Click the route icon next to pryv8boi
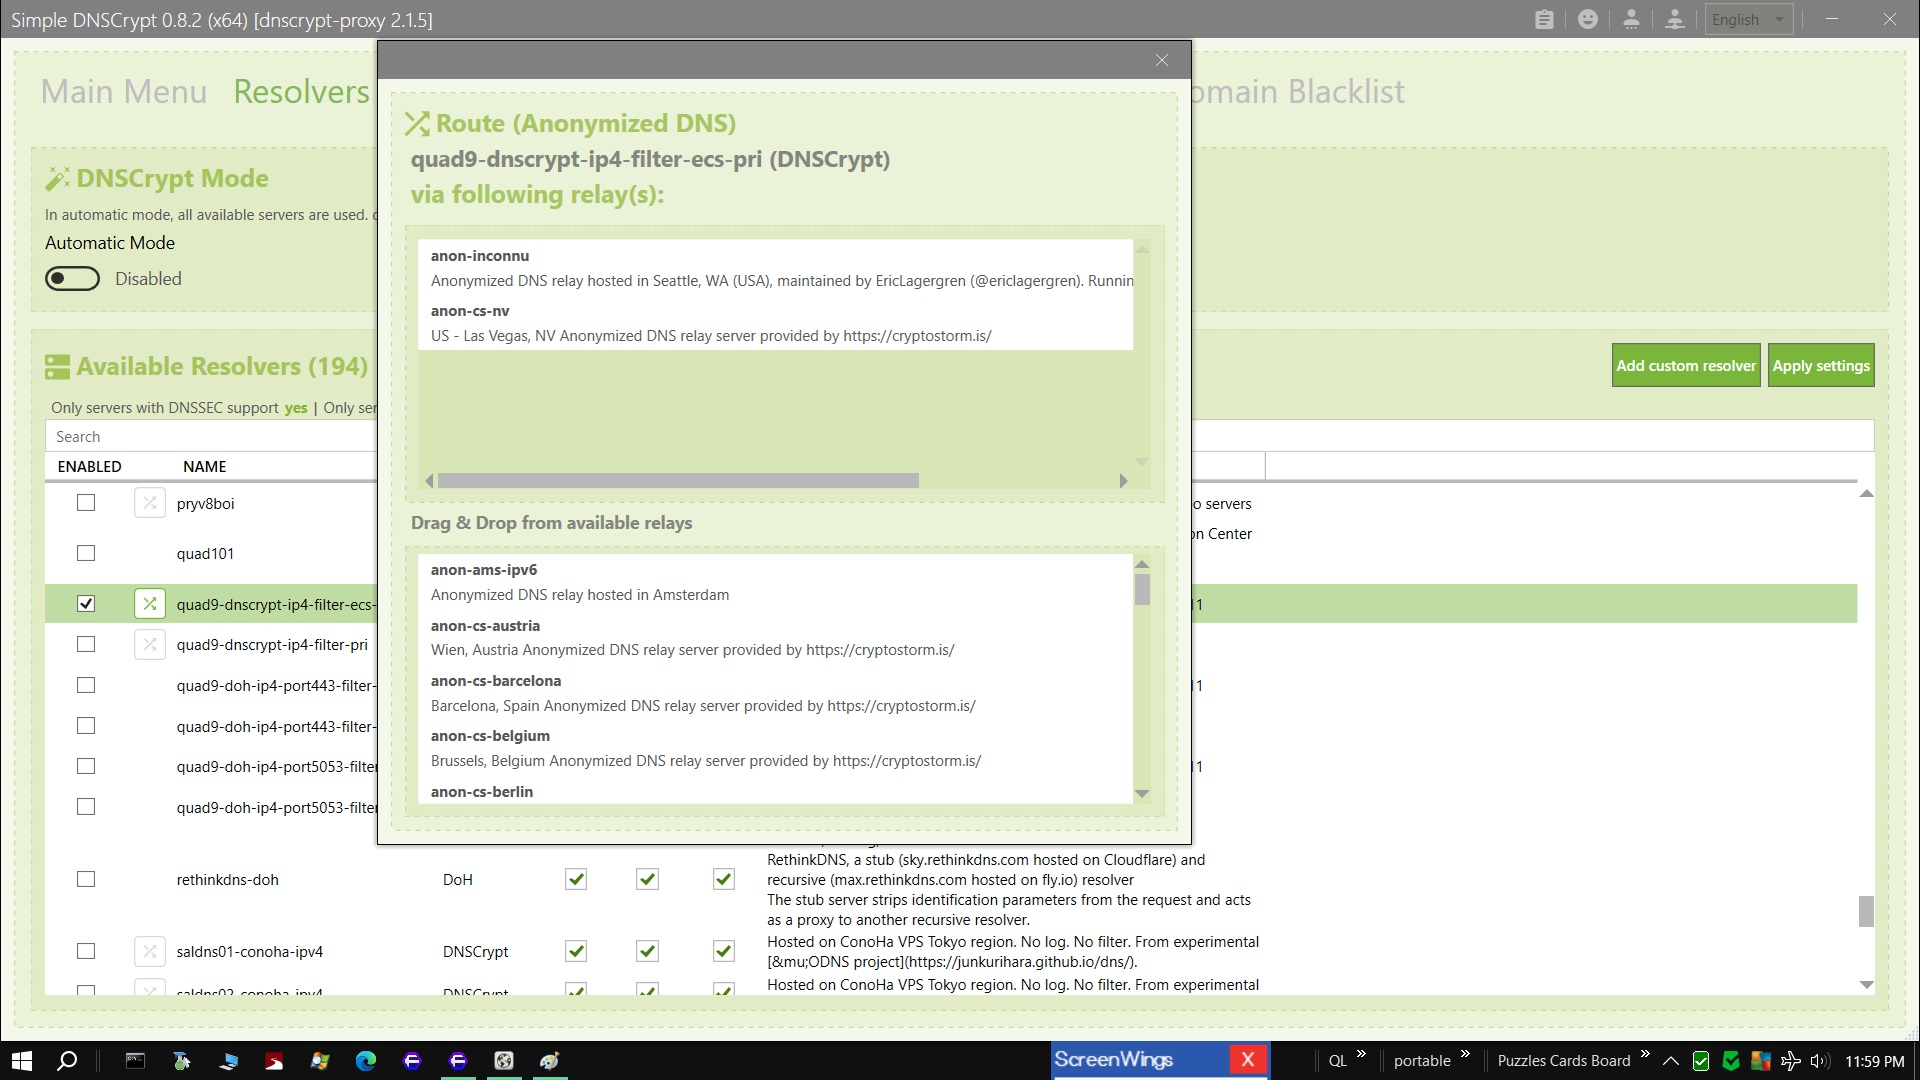 (150, 503)
